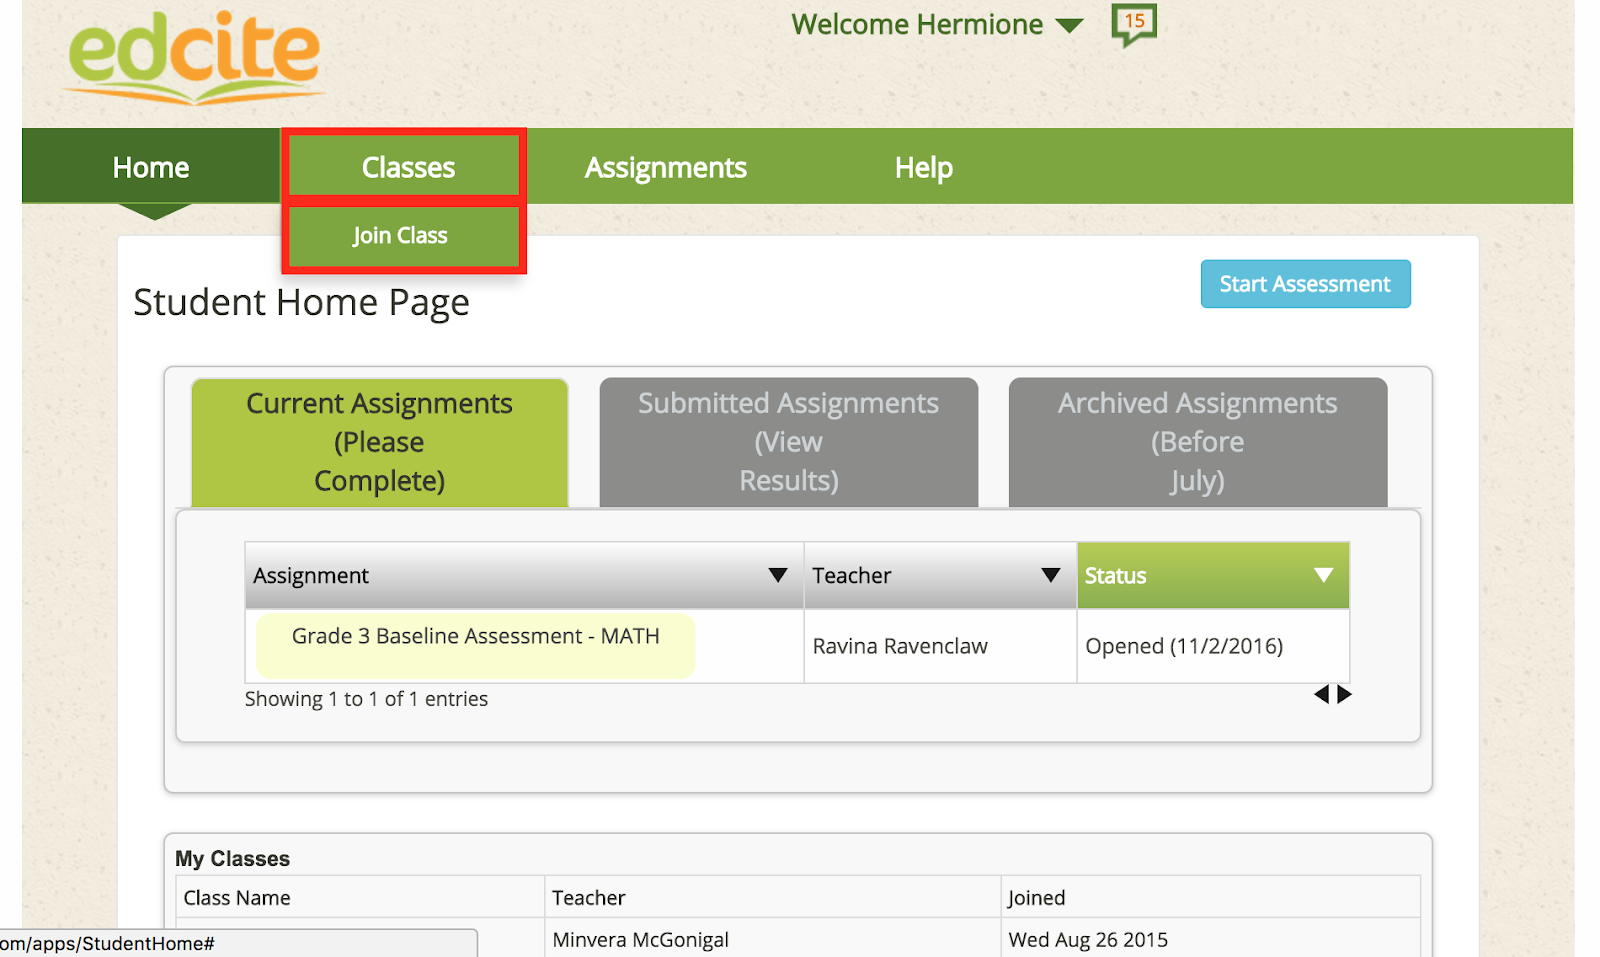The width and height of the screenshot is (1600, 957).
Task: Select the Opened (11/2/2016) status cell
Action: pyautogui.click(x=1213, y=646)
